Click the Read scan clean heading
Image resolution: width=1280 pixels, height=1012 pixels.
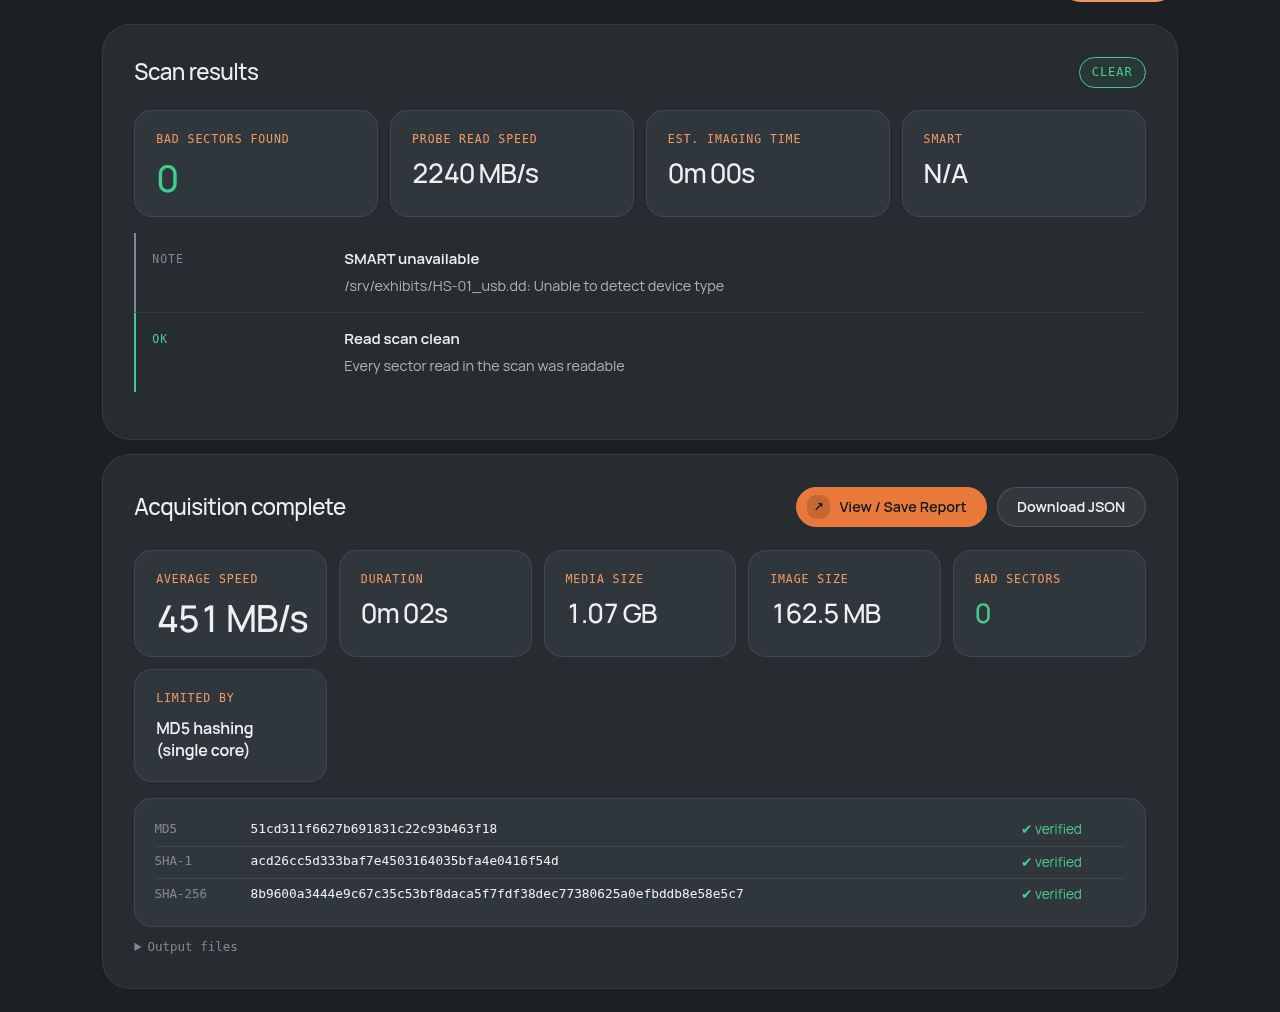point(402,339)
